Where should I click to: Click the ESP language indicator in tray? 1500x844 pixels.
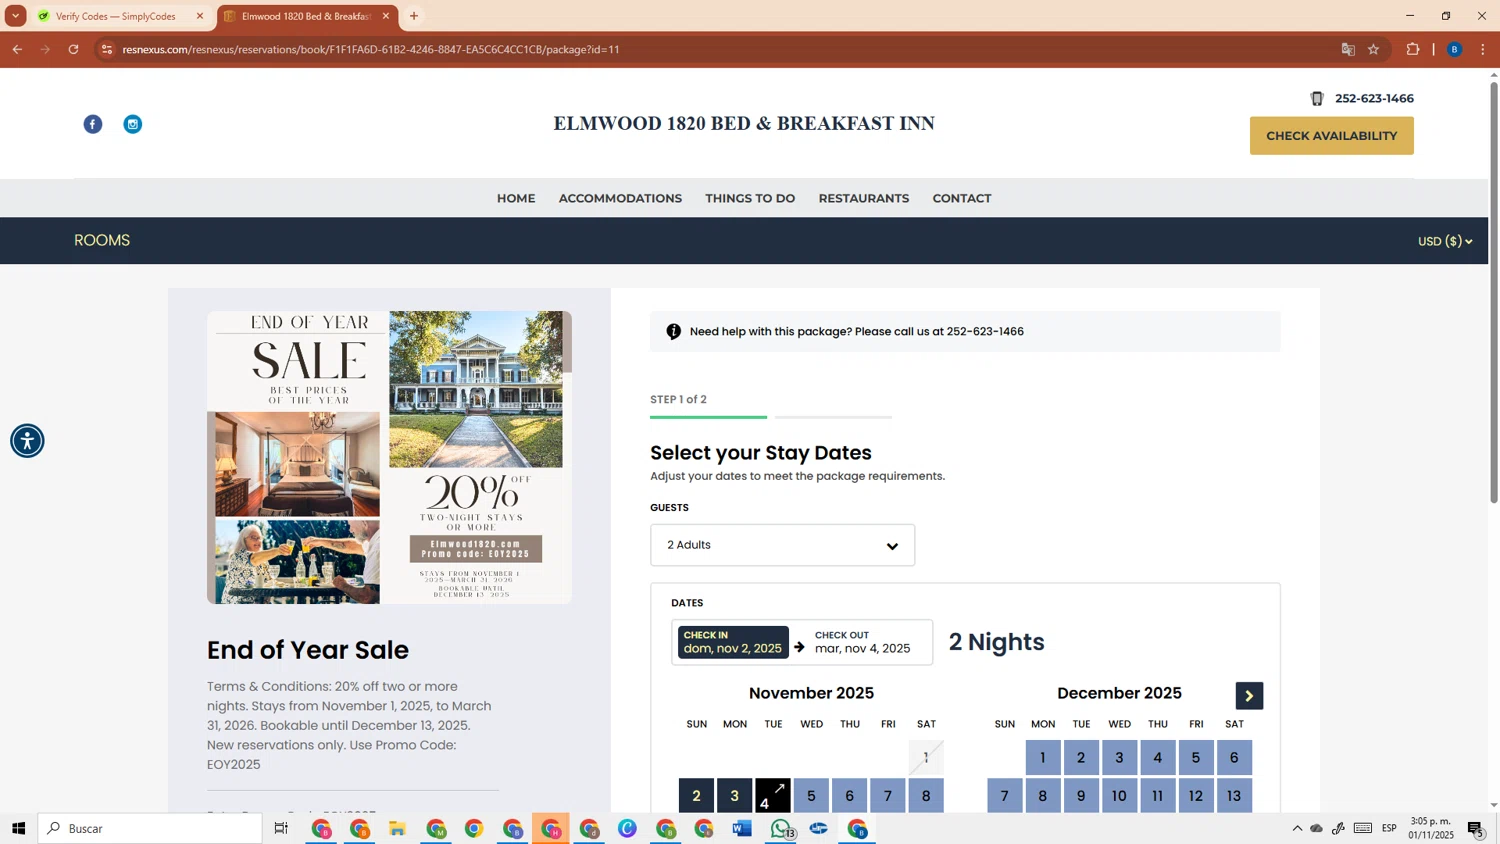pos(1389,828)
